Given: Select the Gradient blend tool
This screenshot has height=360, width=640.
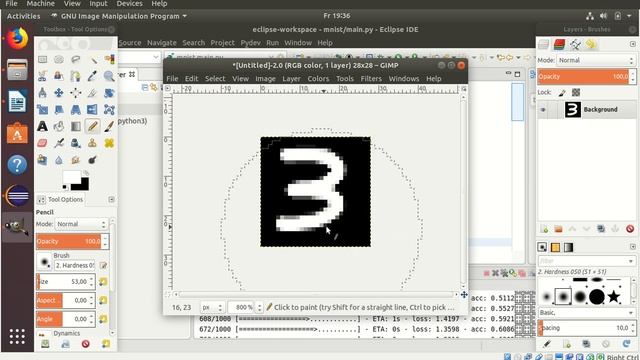Looking at the screenshot, I should [x=76, y=127].
